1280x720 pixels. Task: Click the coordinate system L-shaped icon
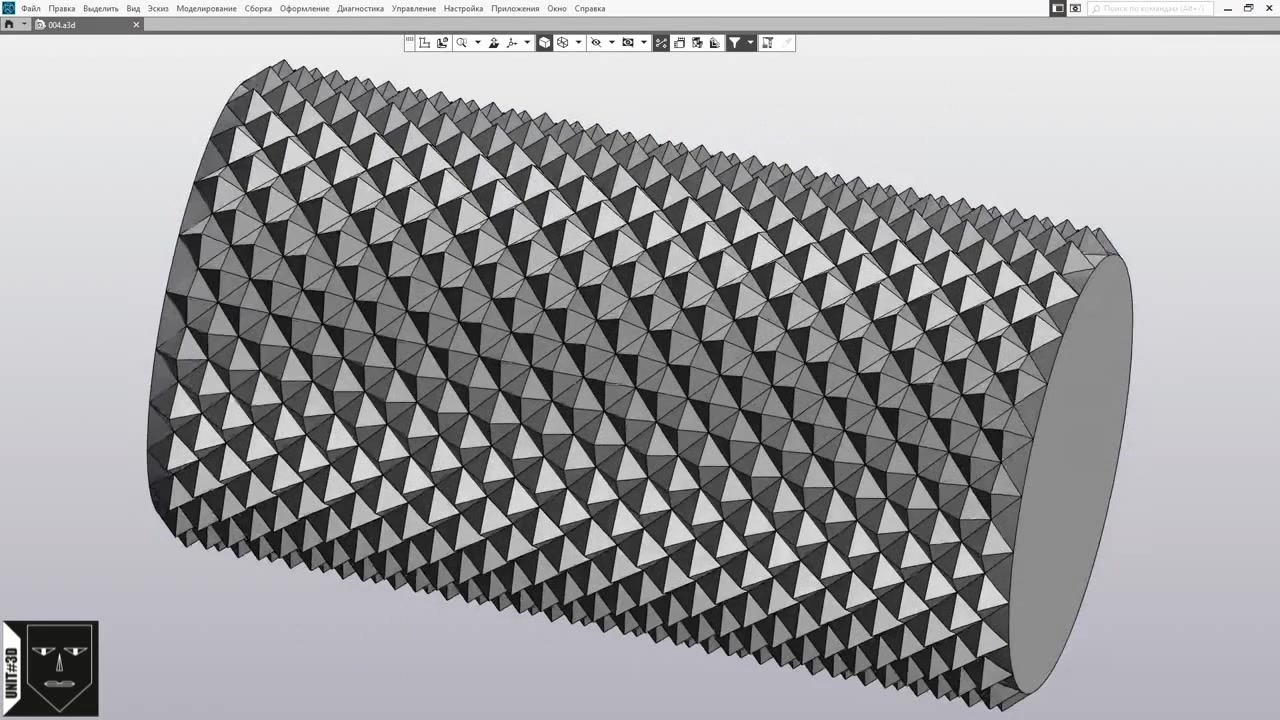click(425, 43)
